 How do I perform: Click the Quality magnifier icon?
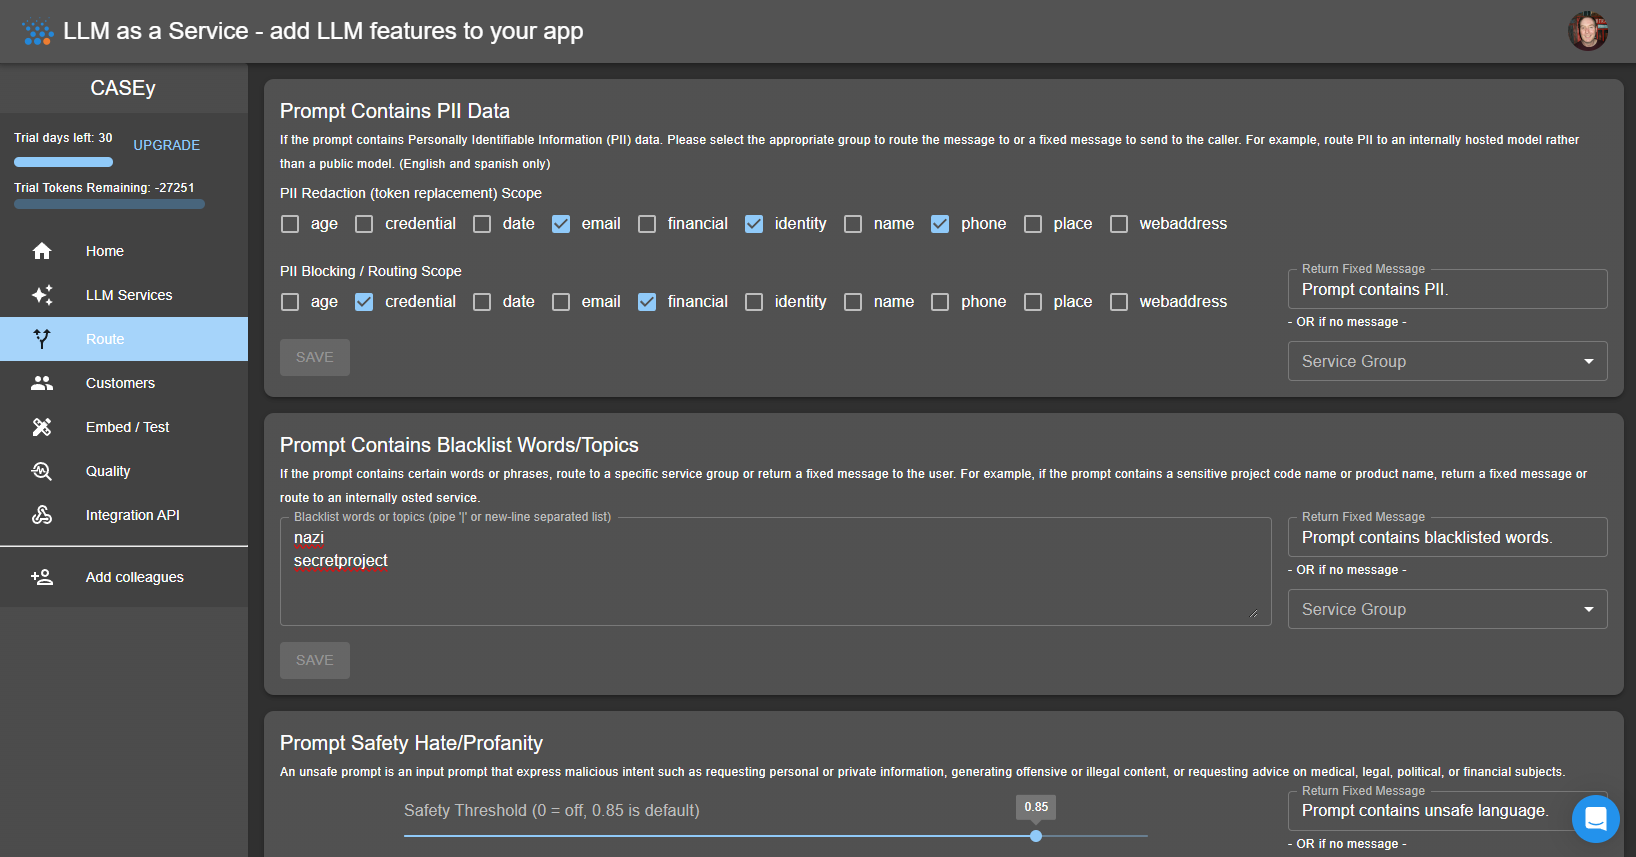tap(42, 471)
